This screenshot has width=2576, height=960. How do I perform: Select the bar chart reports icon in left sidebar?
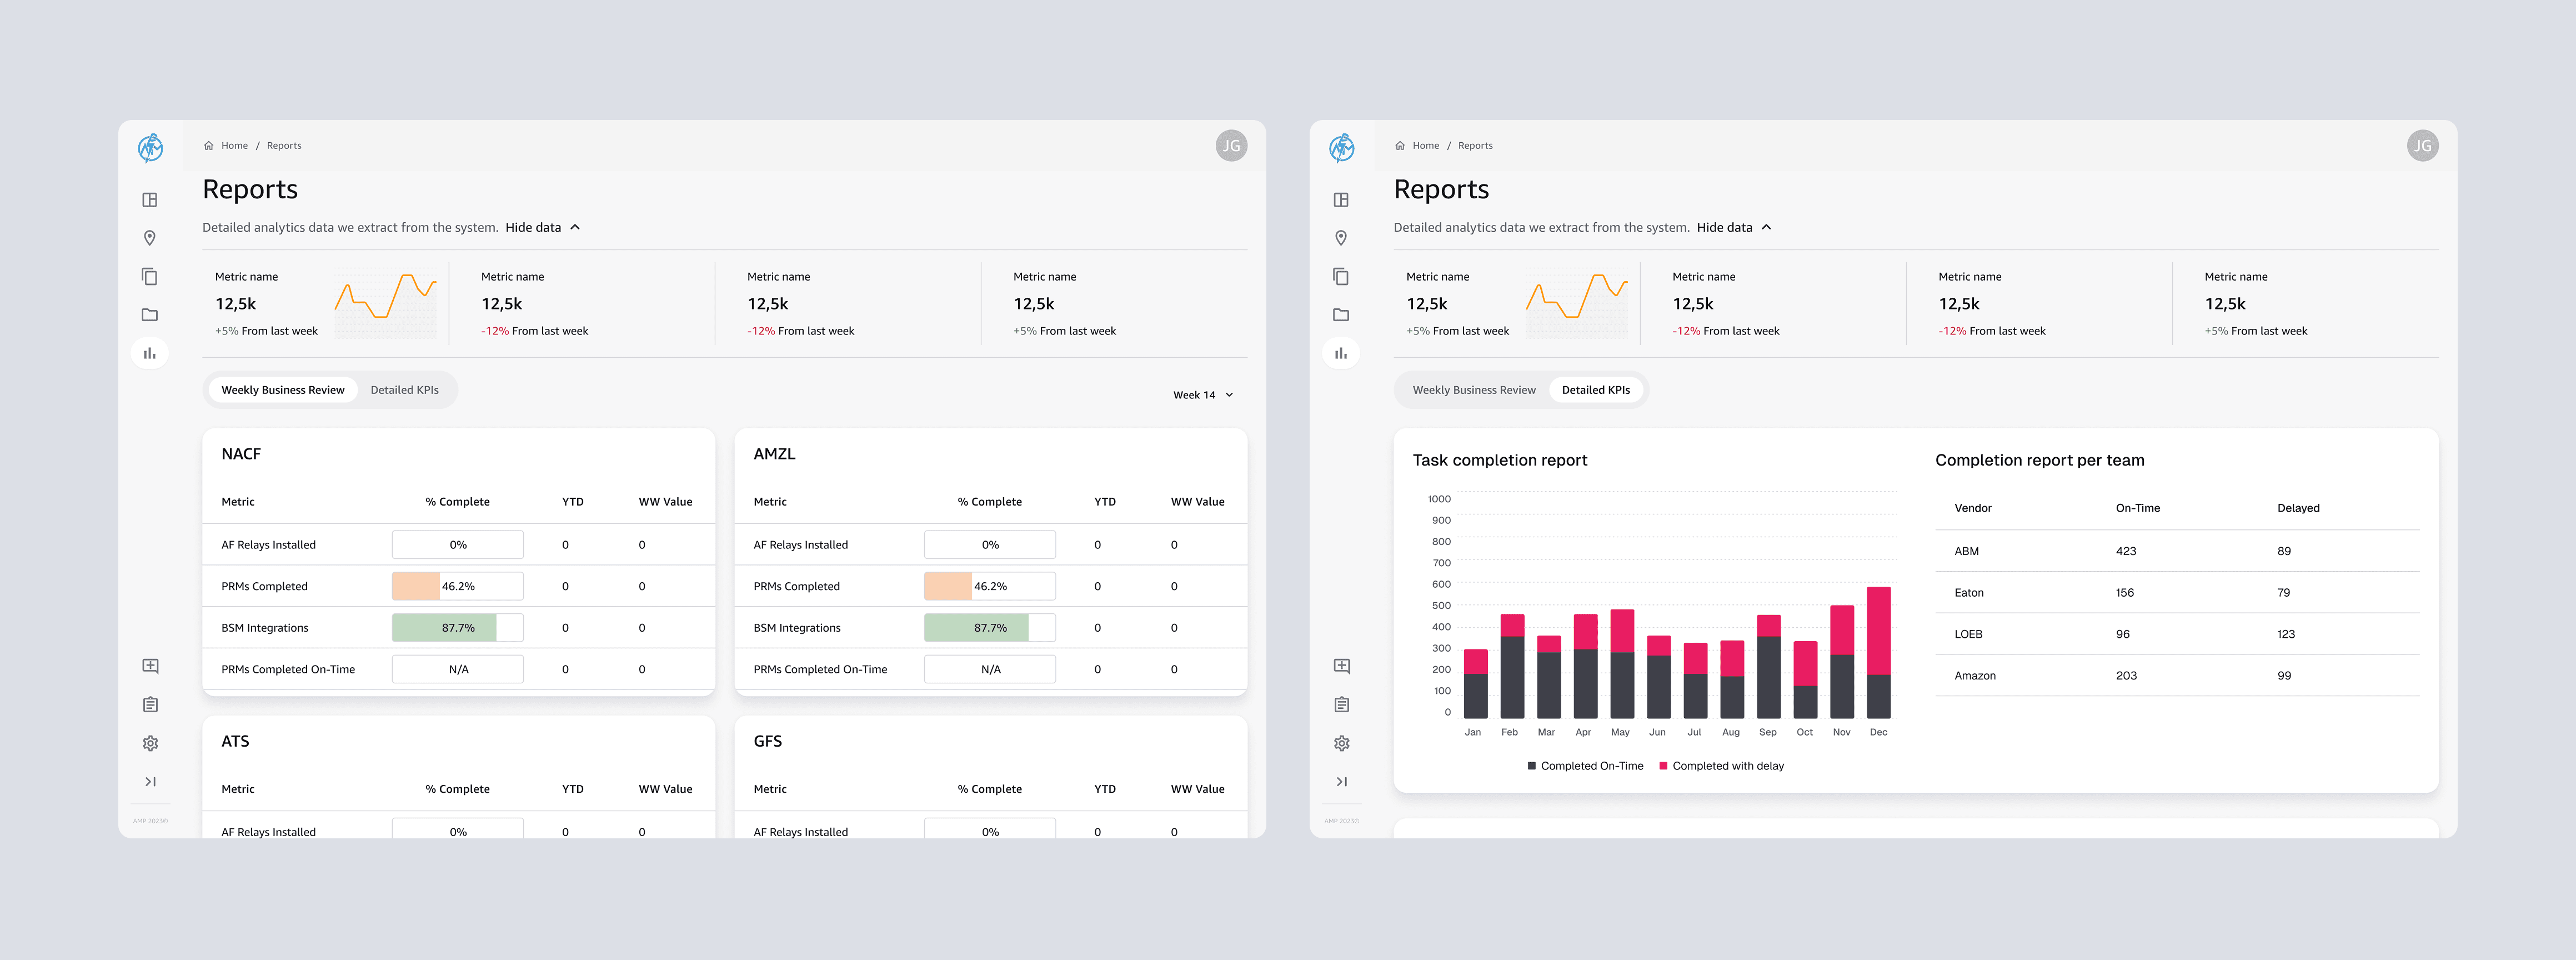pos(150,353)
